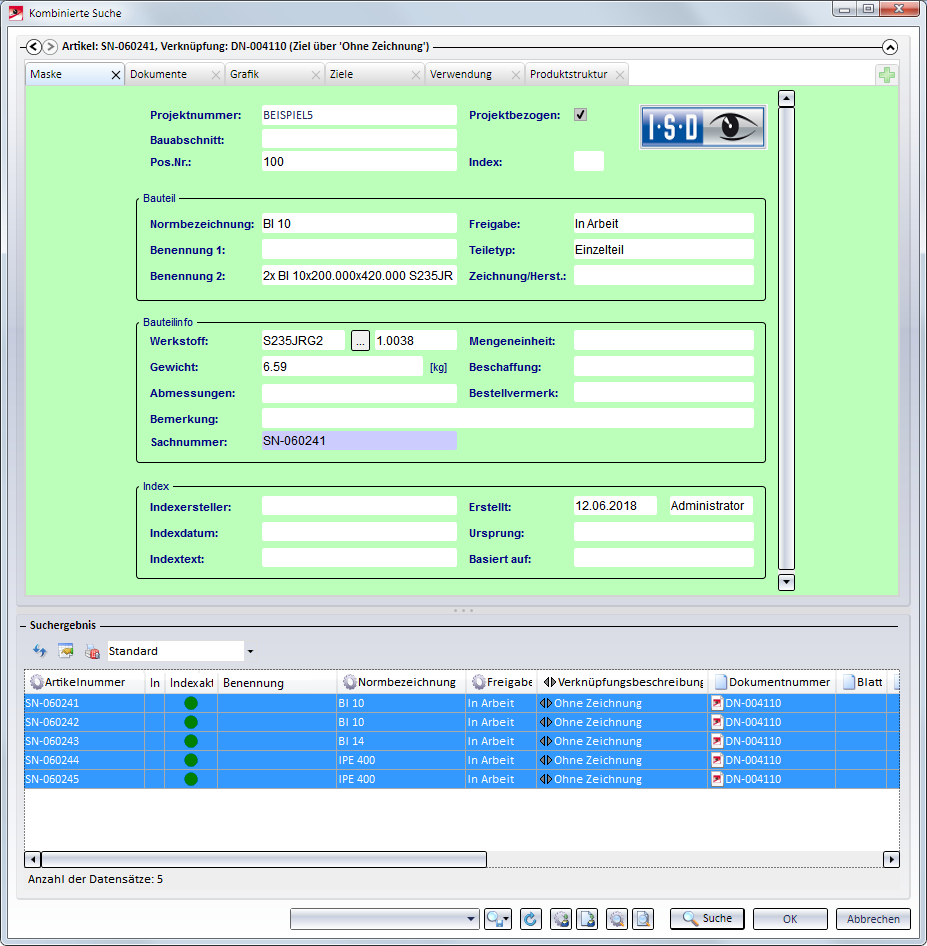Click the ISD eye logo image
The height and width of the screenshot is (946, 927).
pos(703,127)
